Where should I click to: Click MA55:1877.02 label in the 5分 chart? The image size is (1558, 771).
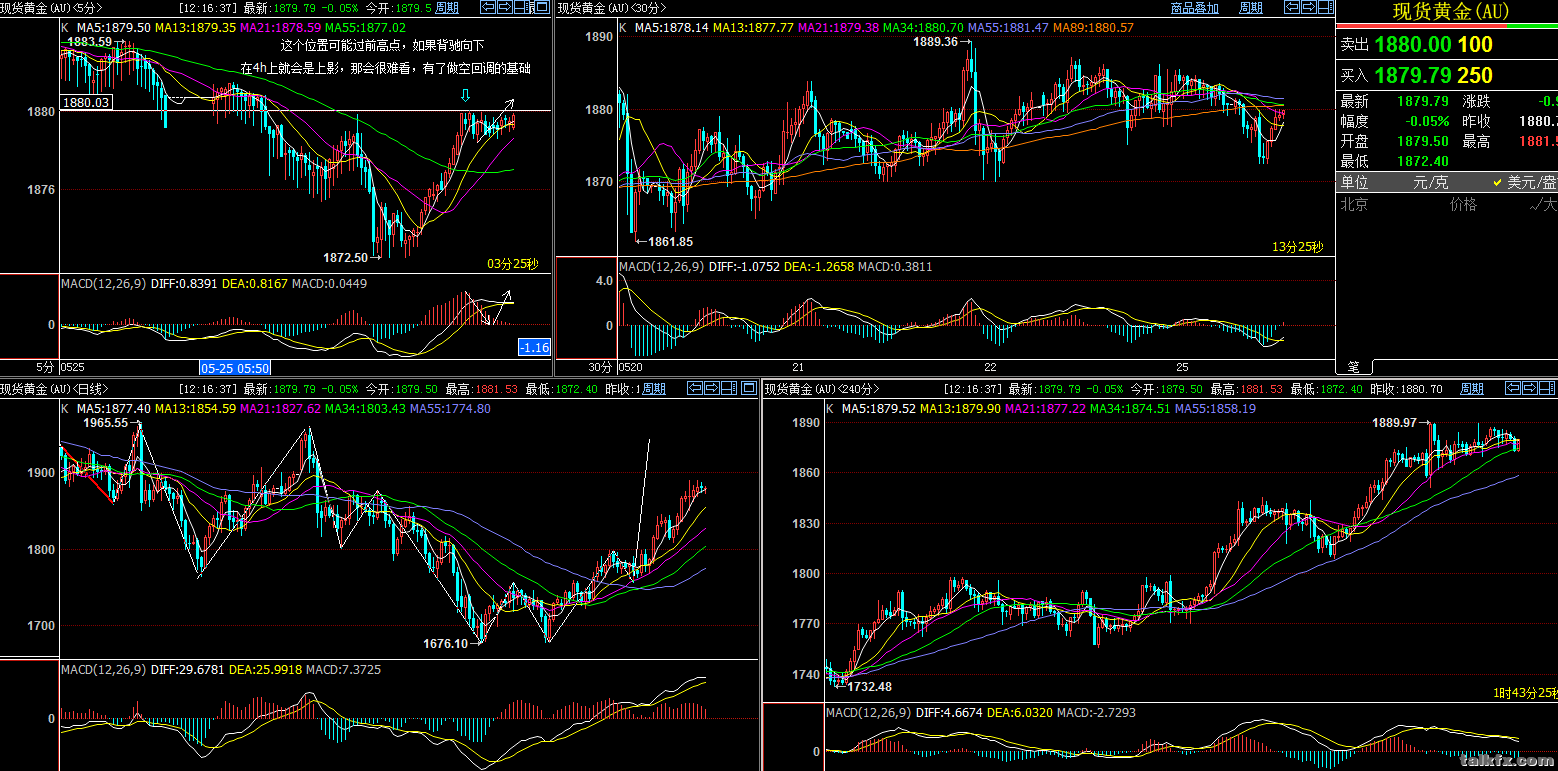coord(365,28)
